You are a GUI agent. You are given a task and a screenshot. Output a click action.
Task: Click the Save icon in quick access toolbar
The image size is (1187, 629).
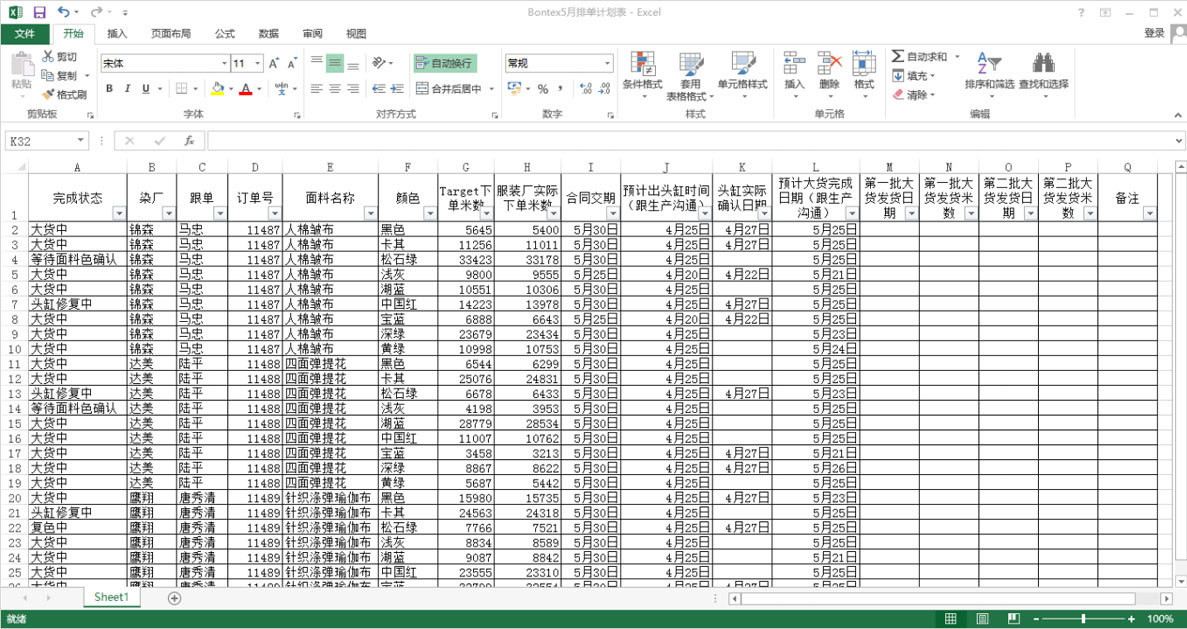coord(39,12)
